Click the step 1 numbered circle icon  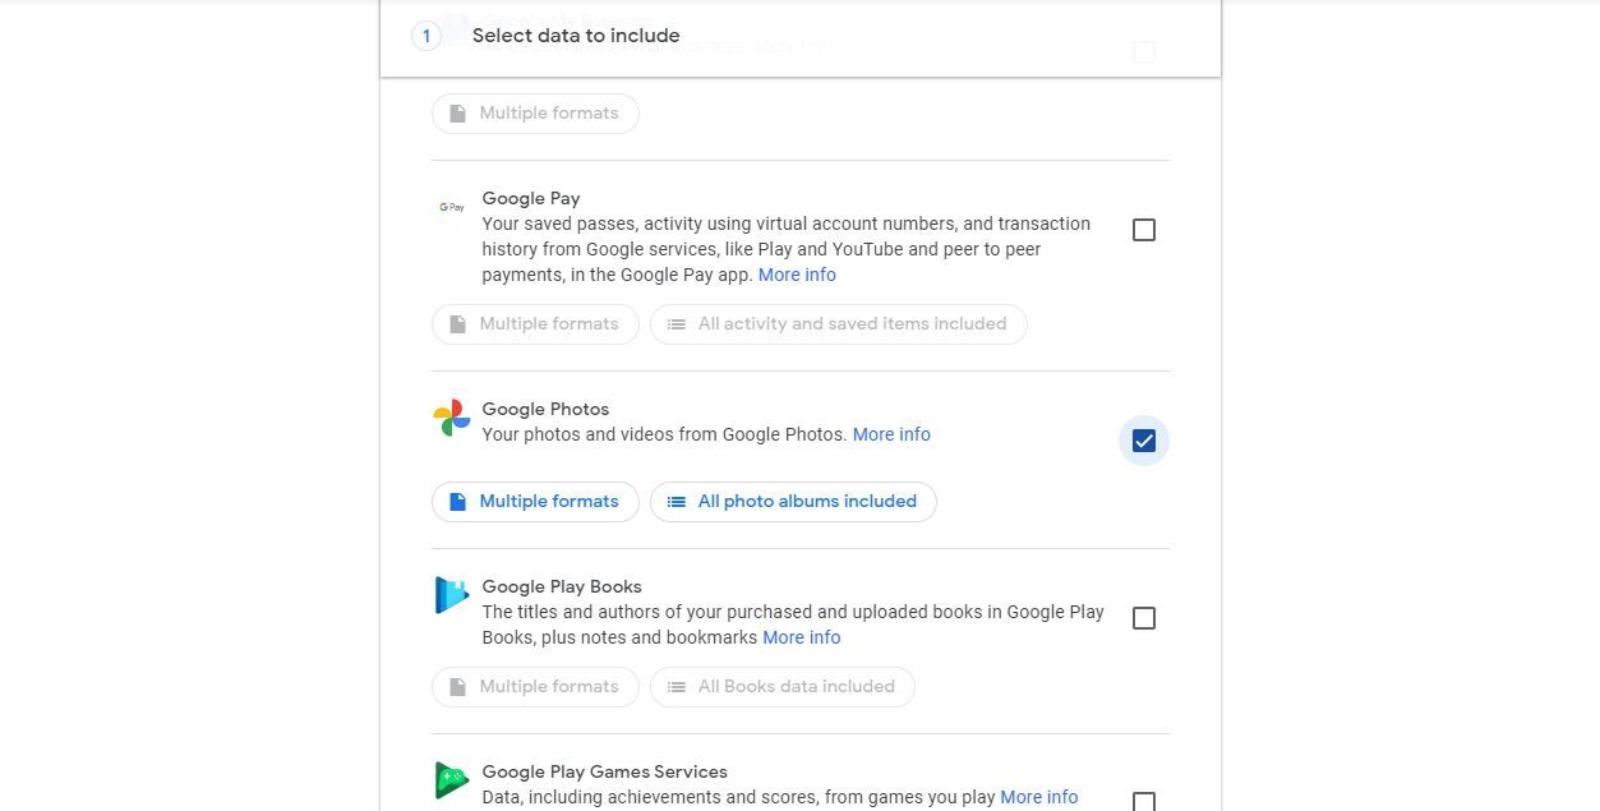tap(427, 36)
